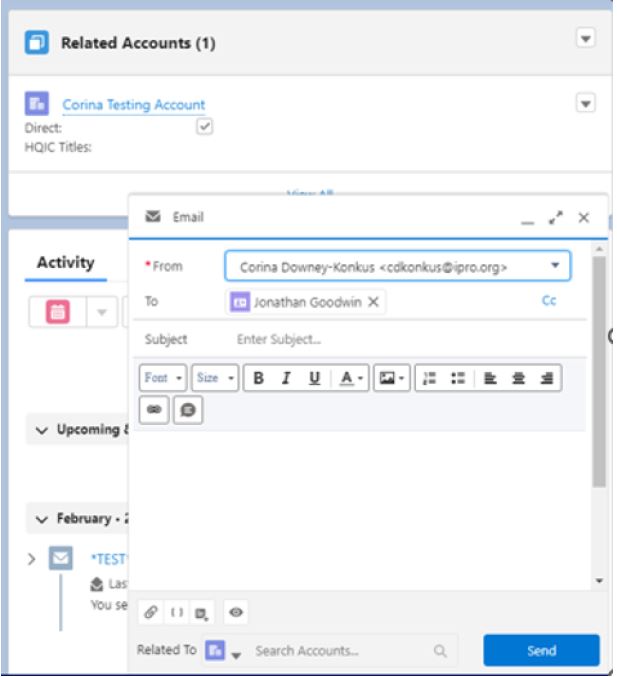Open the Corina Testing Account row actions dropdown
Screen dimensions: 617x677
coord(585,104)
